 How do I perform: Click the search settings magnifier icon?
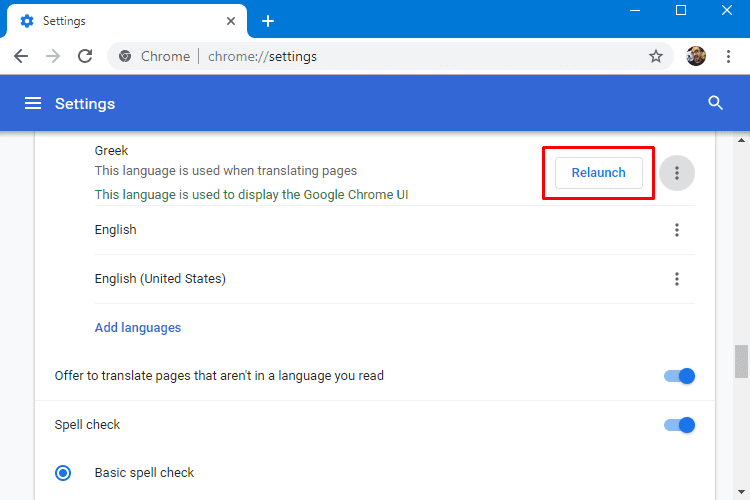point(716,103)
